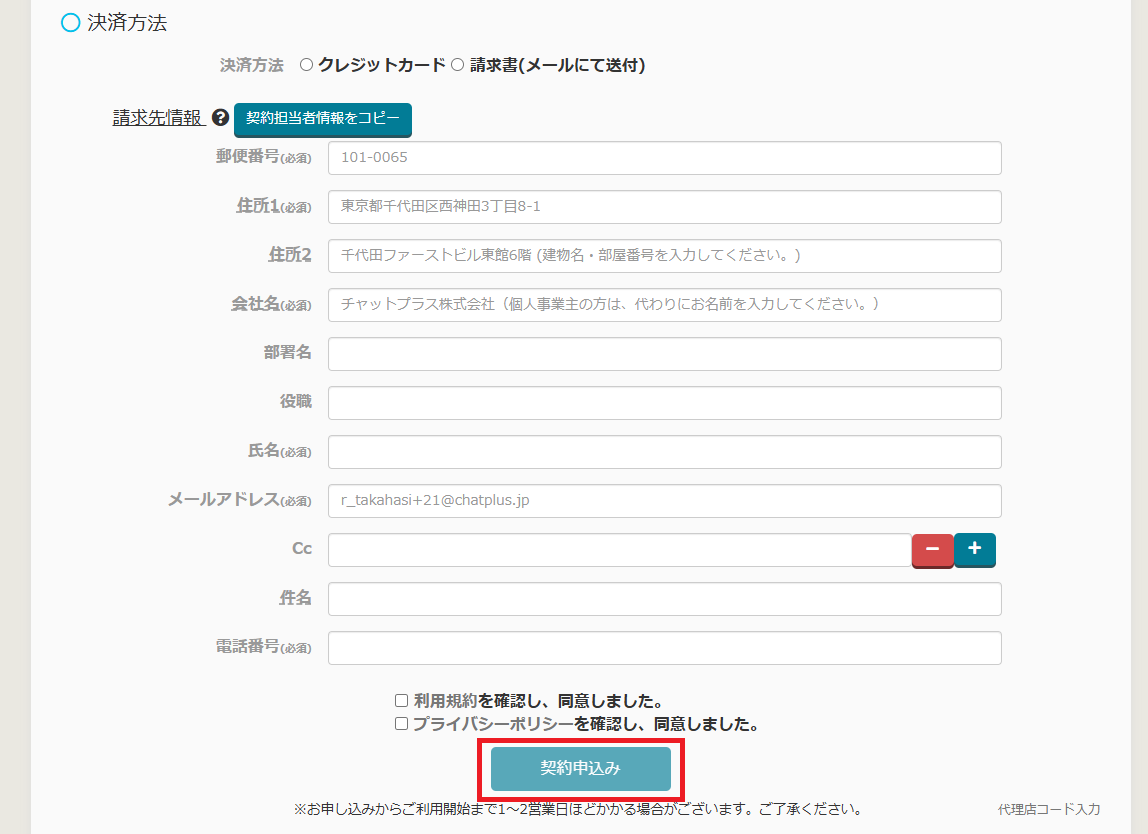Click the メールアドレス input field
The height and width of the screenshot is (834, 1148).
coord(664,501)
